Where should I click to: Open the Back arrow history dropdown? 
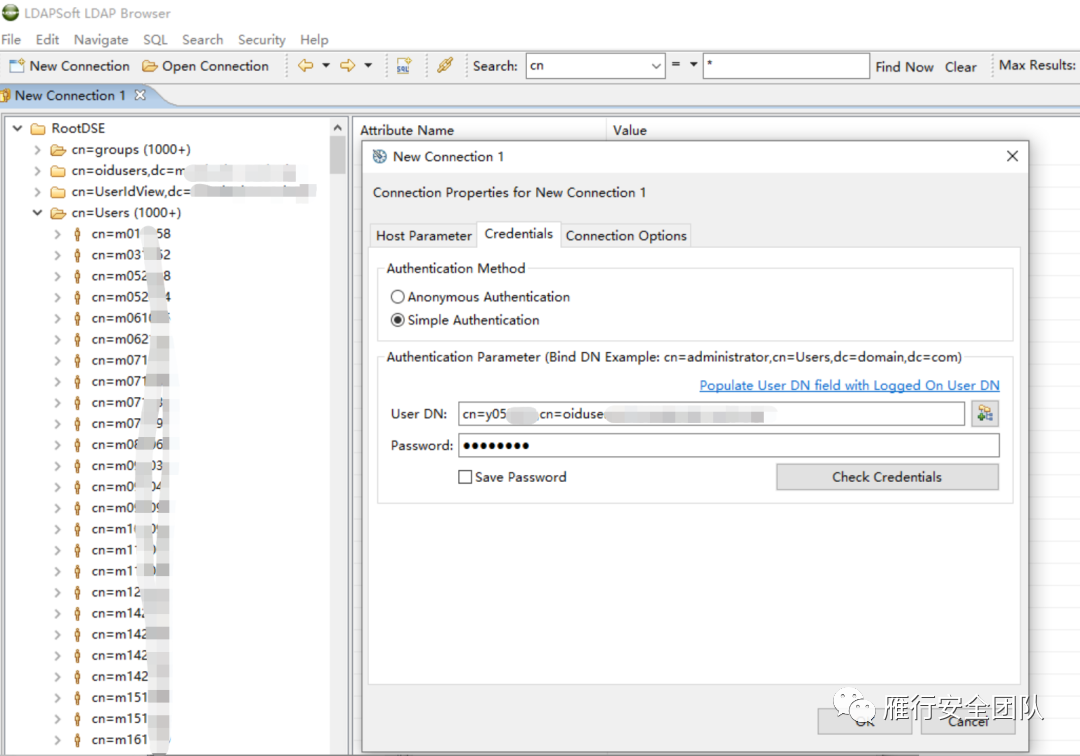pos(326,65)
